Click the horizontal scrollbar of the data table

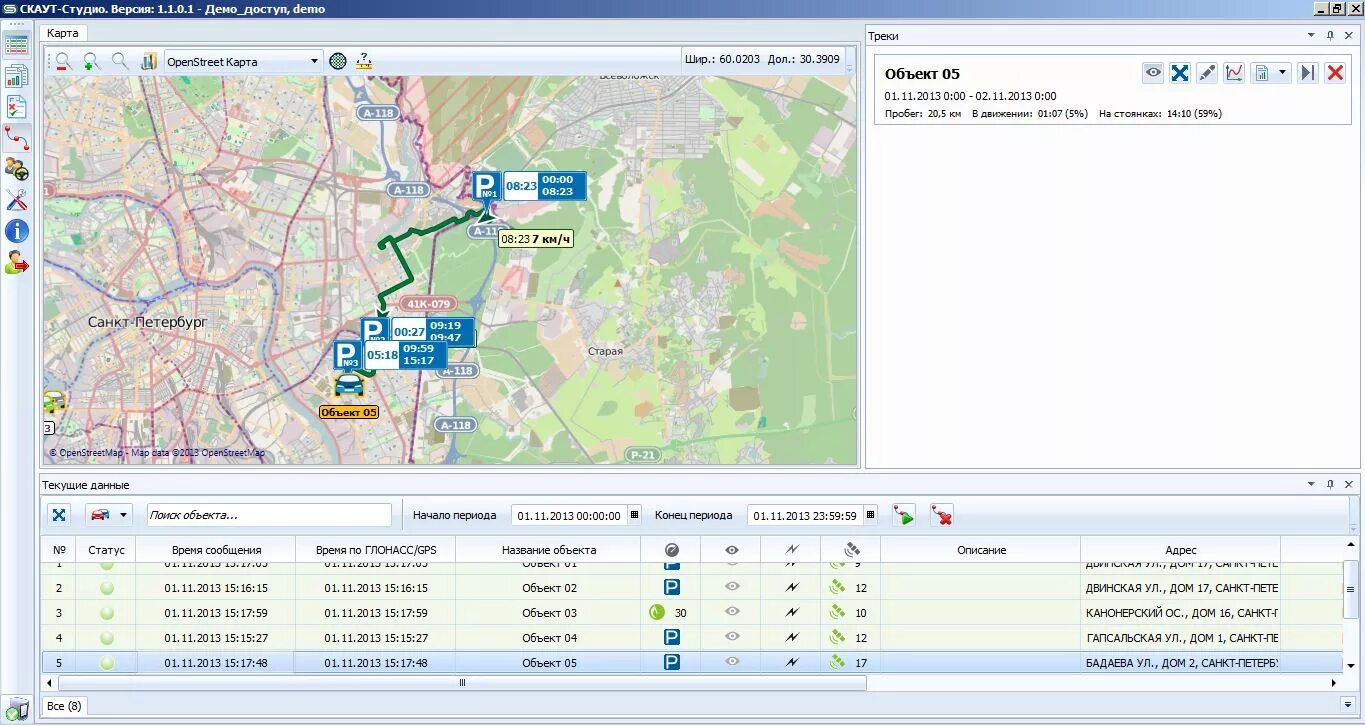tap(462, 683)
